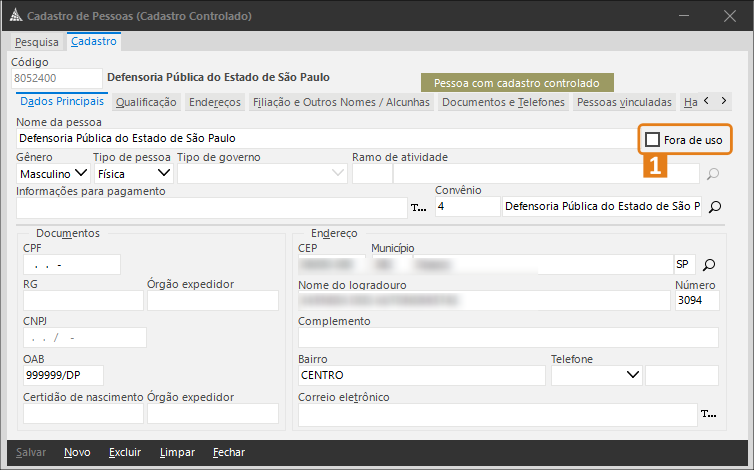Image resolution: width=754 pixels, height=470 pixels.
Task: Click the Salvar button
Action: [31, 452]
